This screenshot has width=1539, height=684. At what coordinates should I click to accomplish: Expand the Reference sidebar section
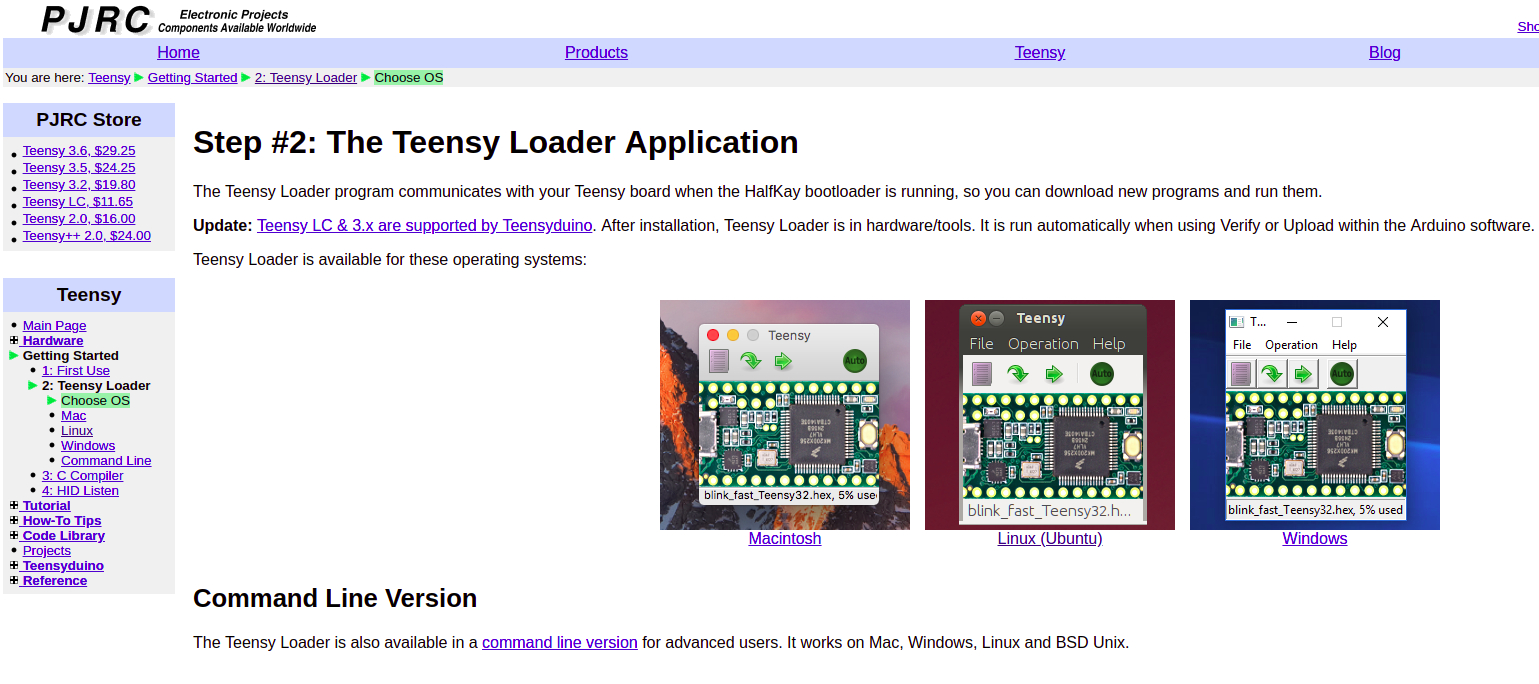point(14,581)
